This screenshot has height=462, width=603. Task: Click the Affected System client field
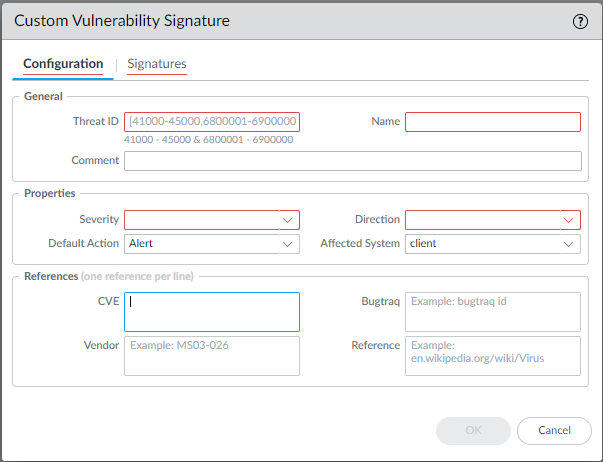coord(481,244)
